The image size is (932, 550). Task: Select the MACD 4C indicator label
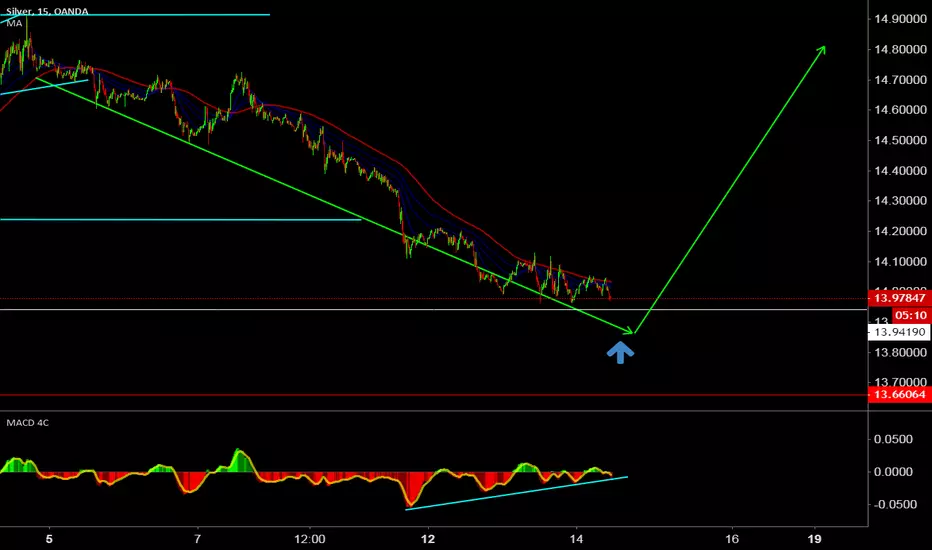pyautogui.click(x=27, y=423)
